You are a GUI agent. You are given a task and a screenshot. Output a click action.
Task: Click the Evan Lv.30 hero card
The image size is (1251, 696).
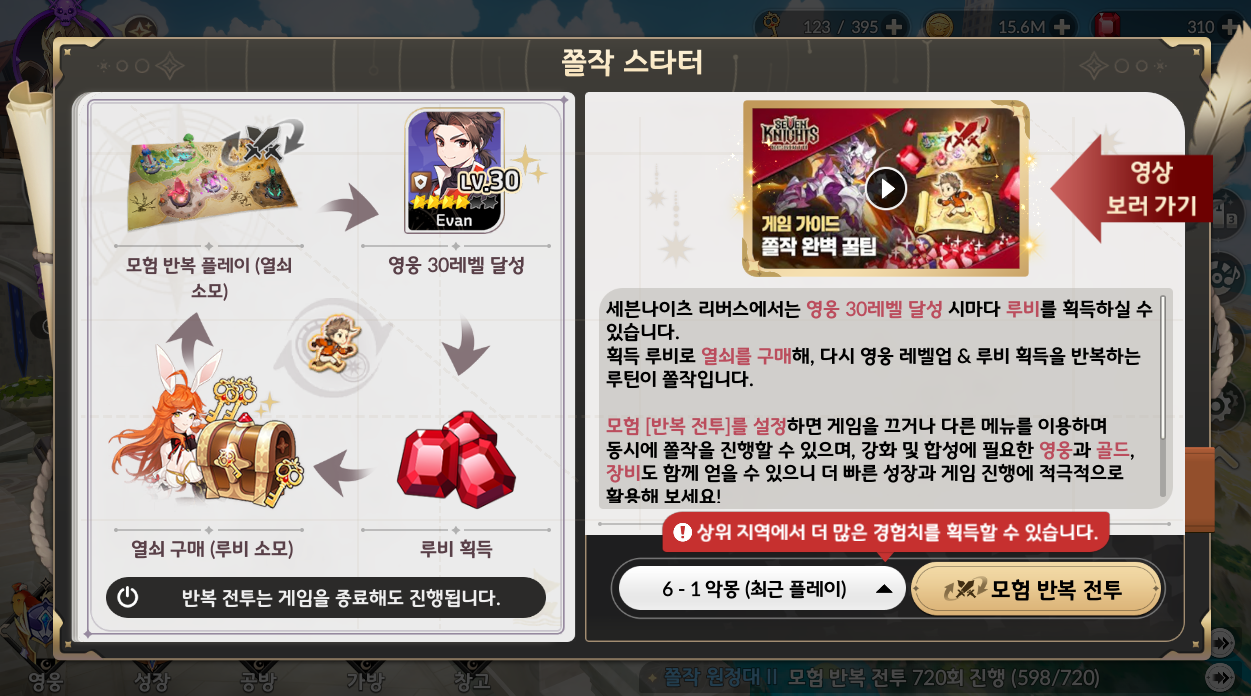pos(454,170)
